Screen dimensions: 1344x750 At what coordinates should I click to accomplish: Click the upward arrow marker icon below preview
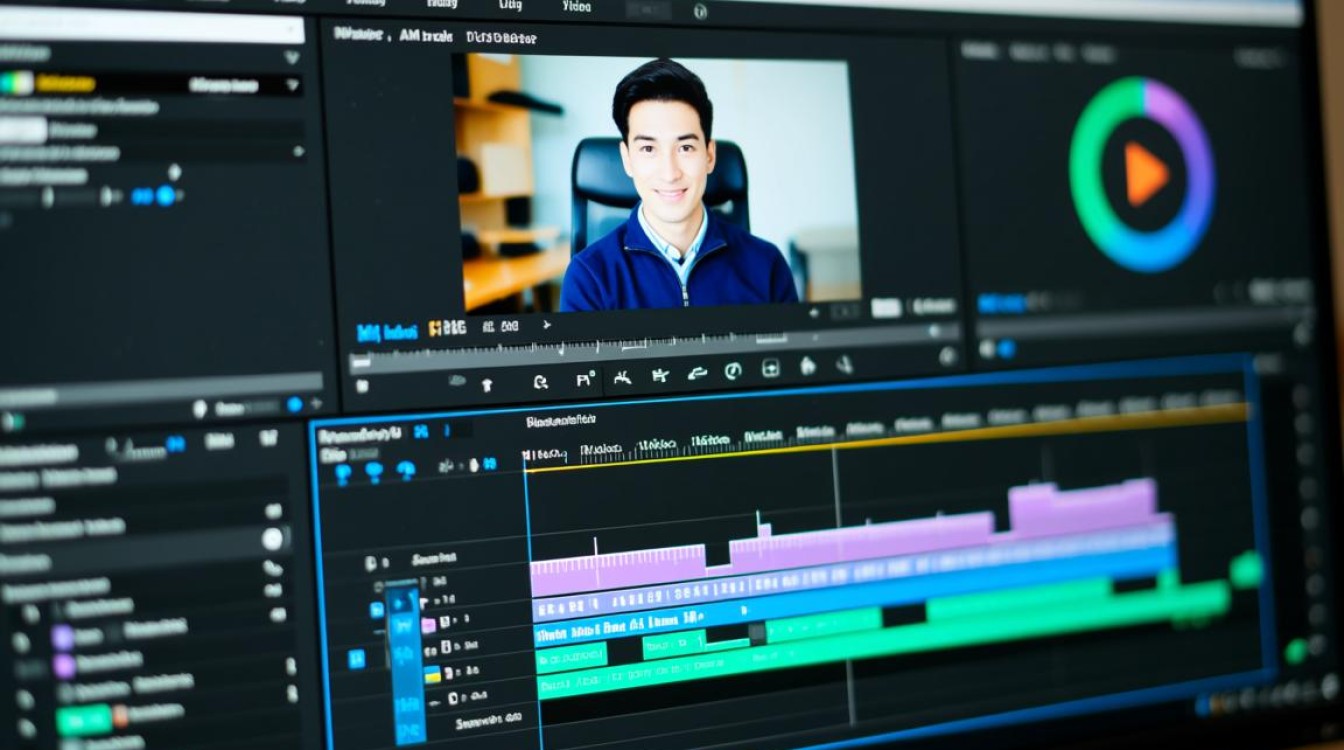[x=487, y=383]
